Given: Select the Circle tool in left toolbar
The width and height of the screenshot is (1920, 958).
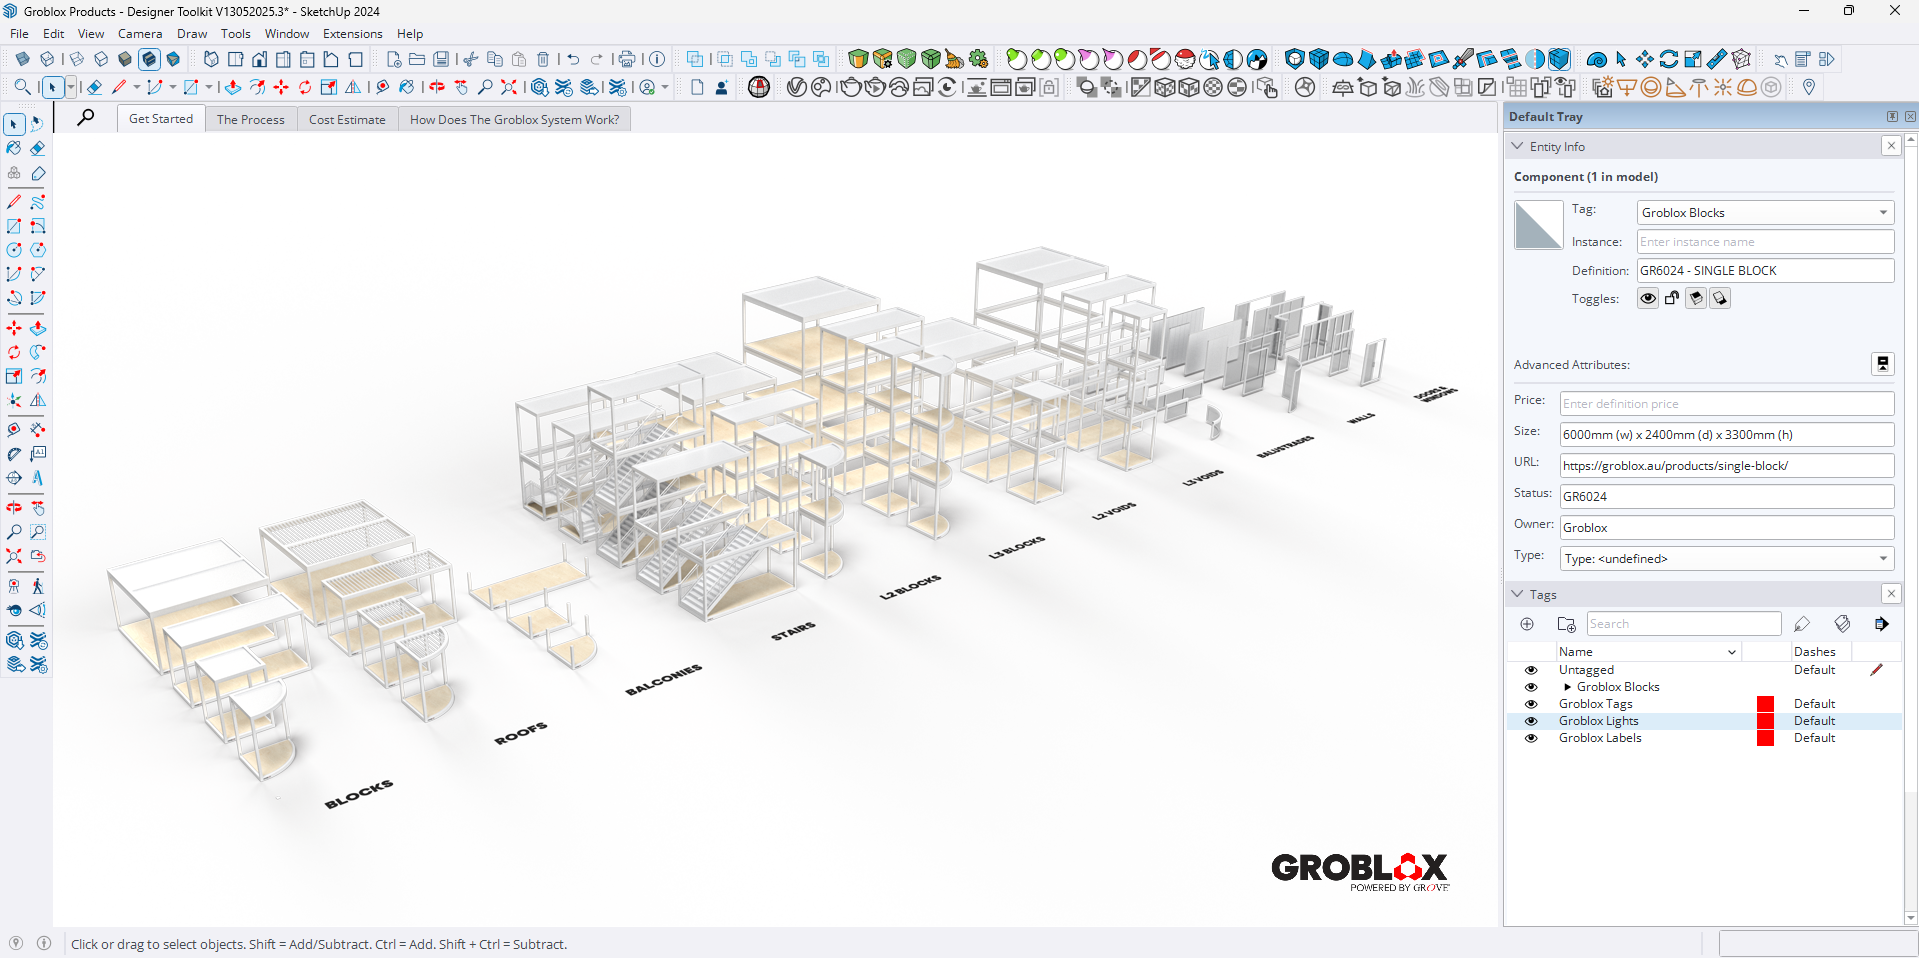Looking at the screenshot, I should (x=14, y=250).
